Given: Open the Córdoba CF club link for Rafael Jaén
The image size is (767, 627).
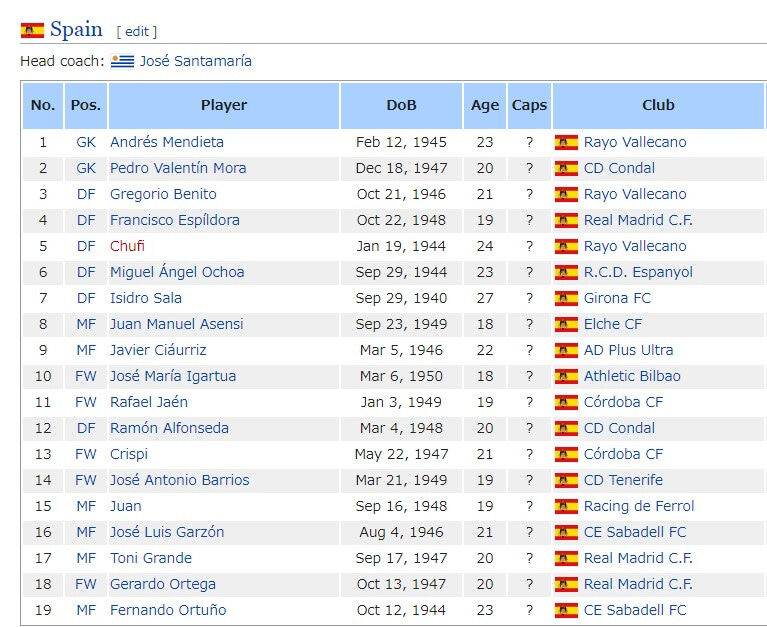Looking at the screenshot, I should (623, 402).
